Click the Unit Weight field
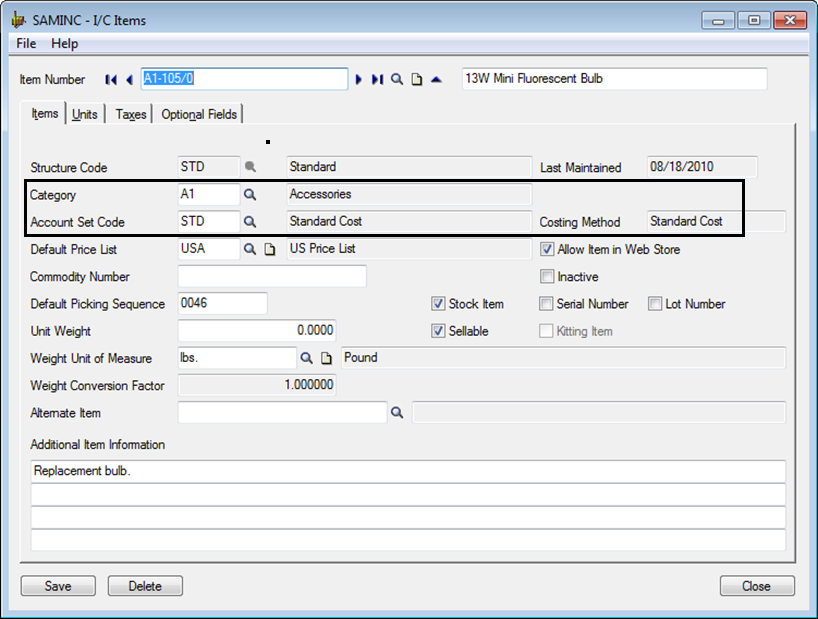 point(257,331)
